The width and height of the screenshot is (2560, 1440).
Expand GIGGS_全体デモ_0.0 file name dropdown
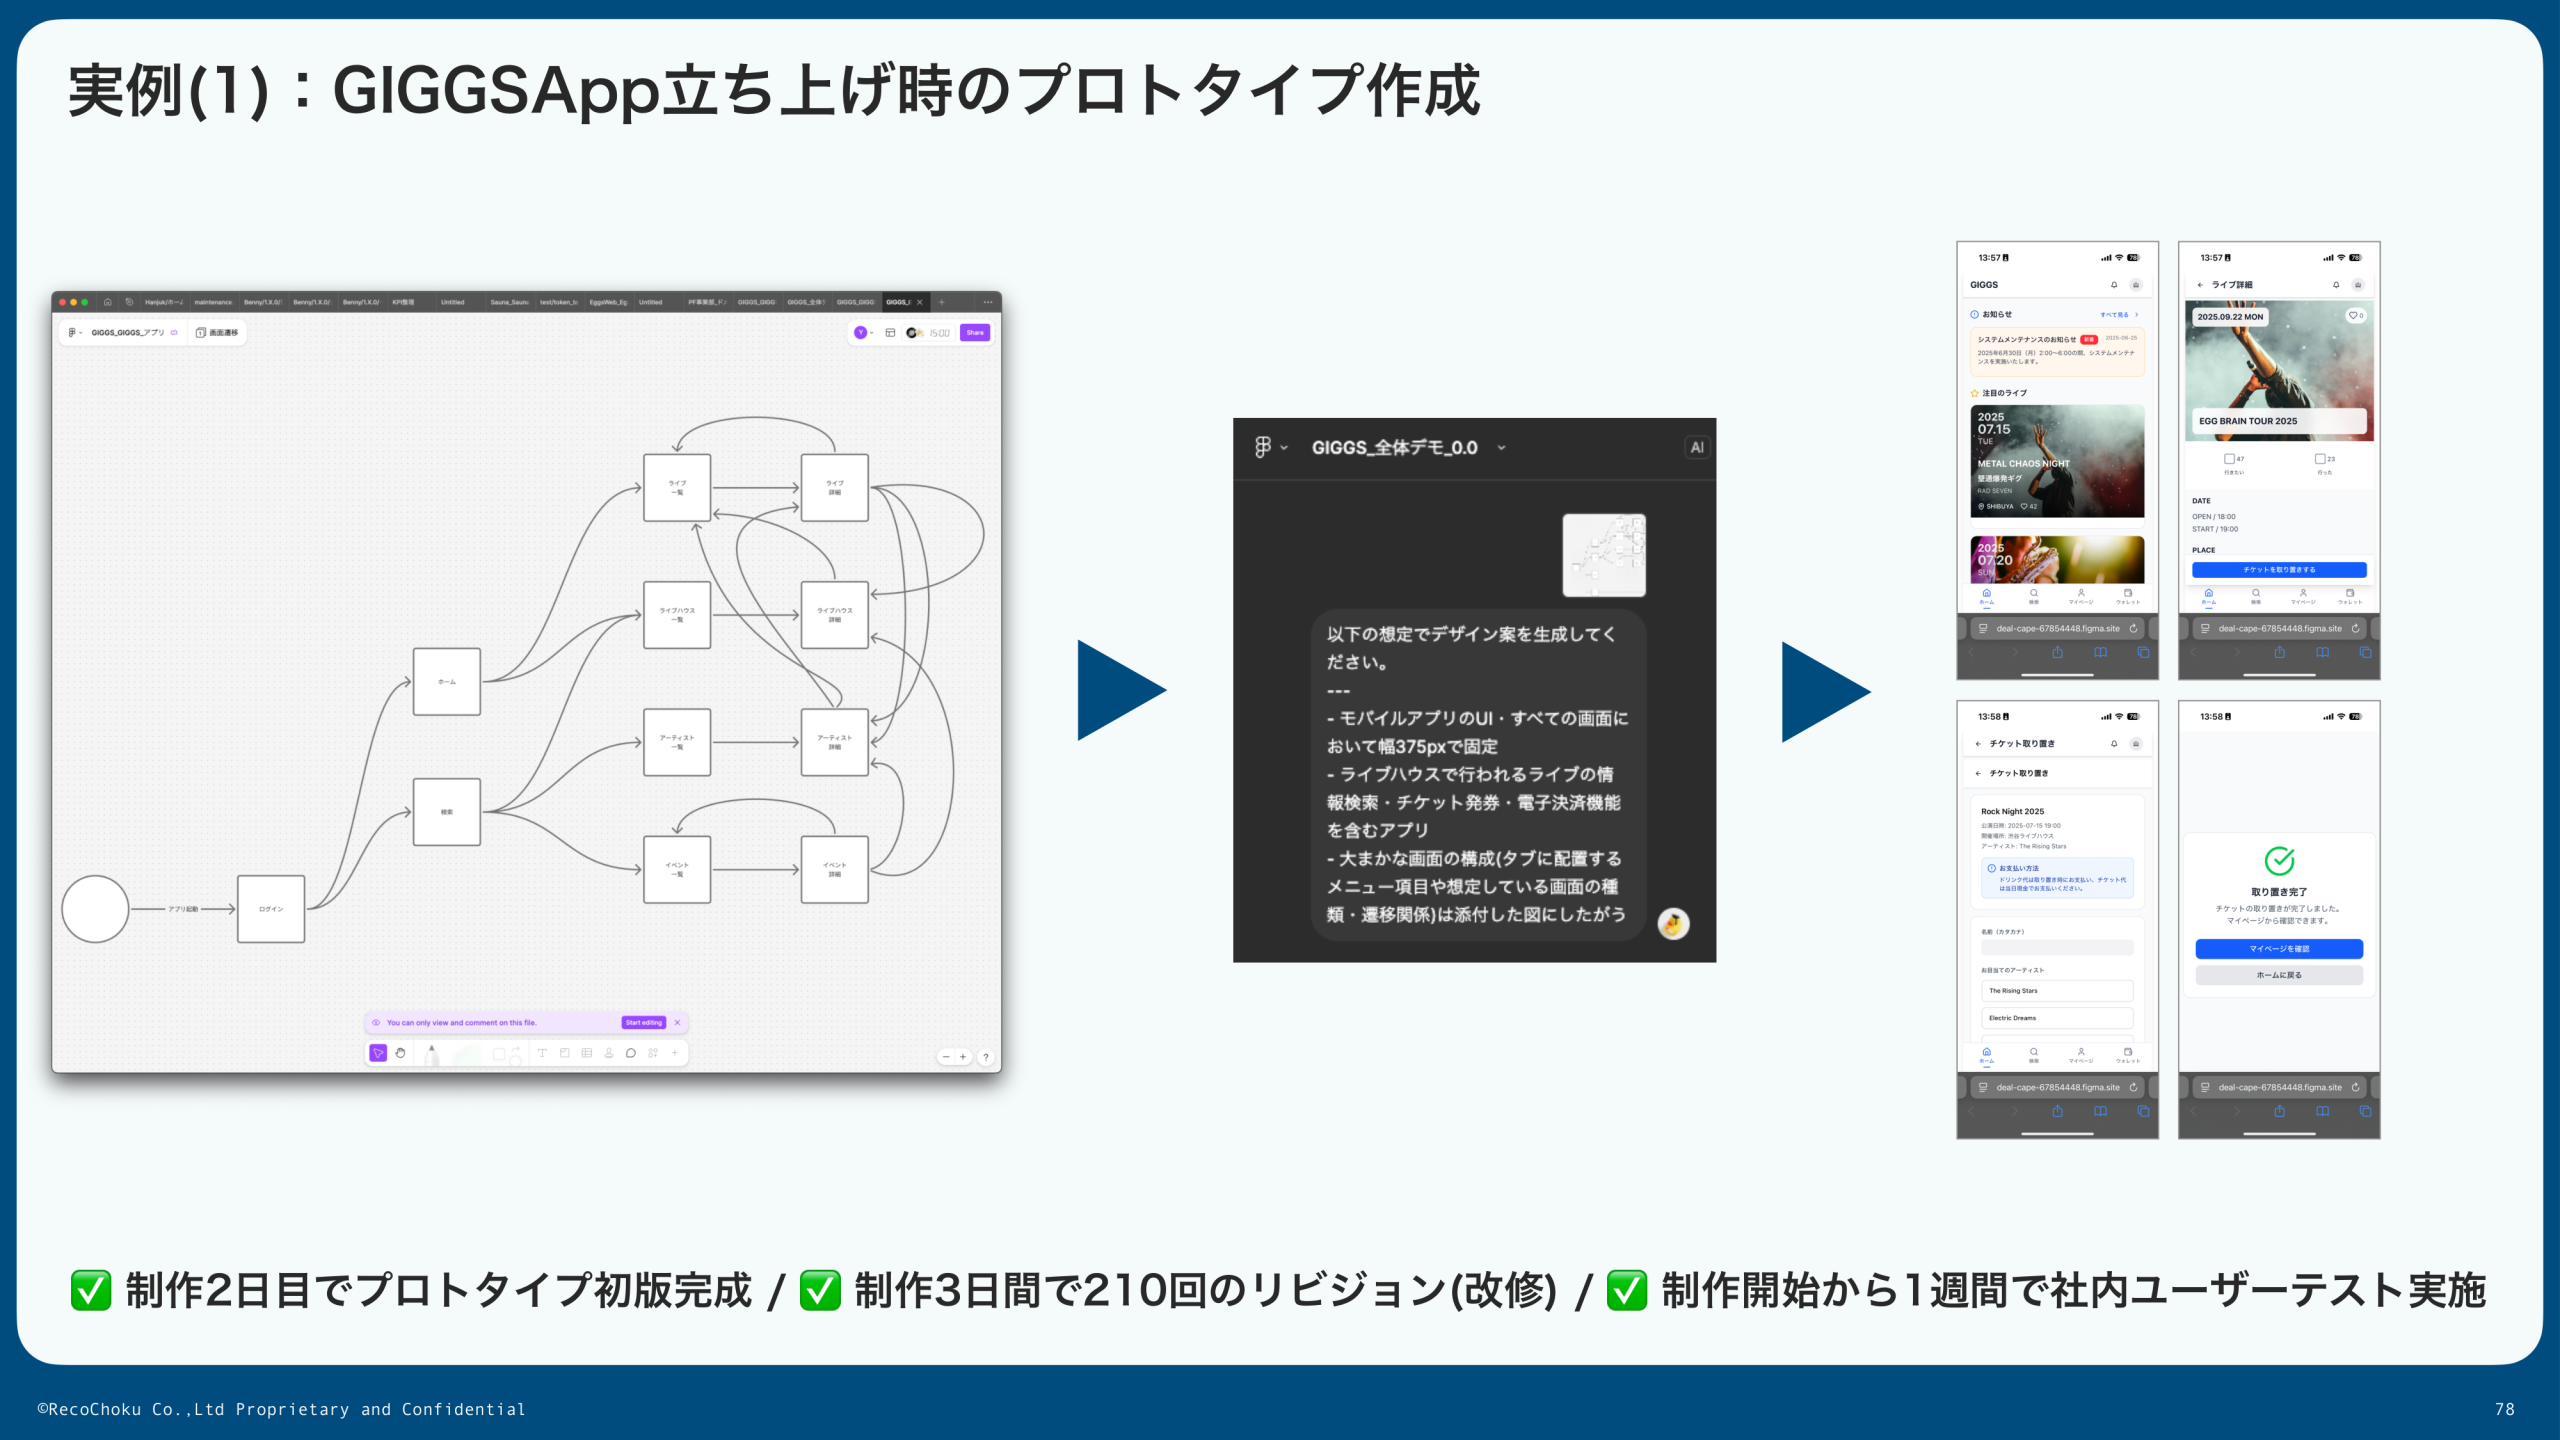(x=1501, y=448)
